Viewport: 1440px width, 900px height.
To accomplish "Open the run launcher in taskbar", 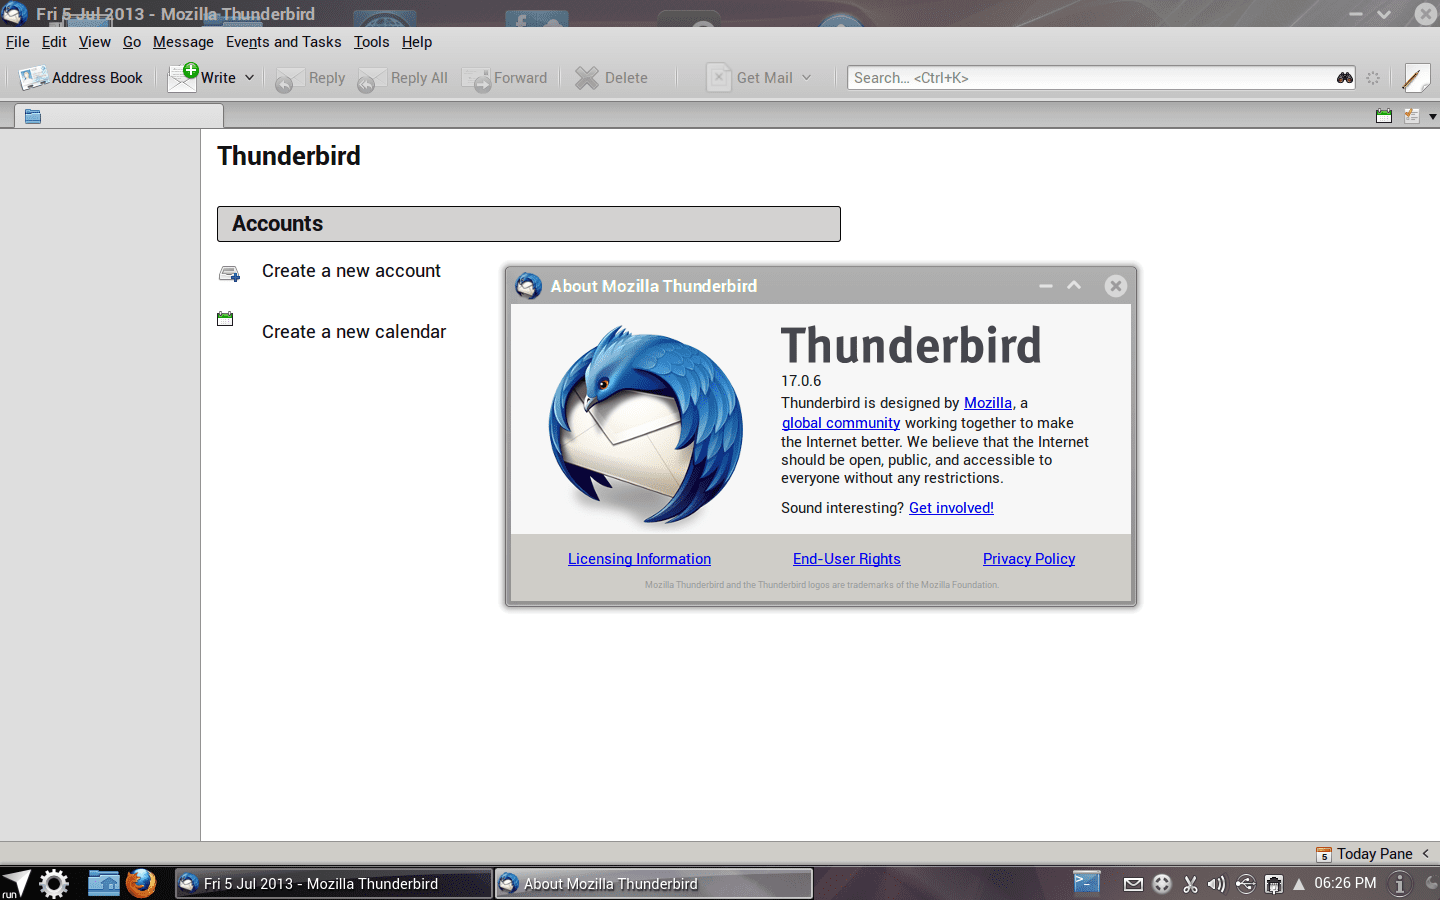I will point(16,883).
